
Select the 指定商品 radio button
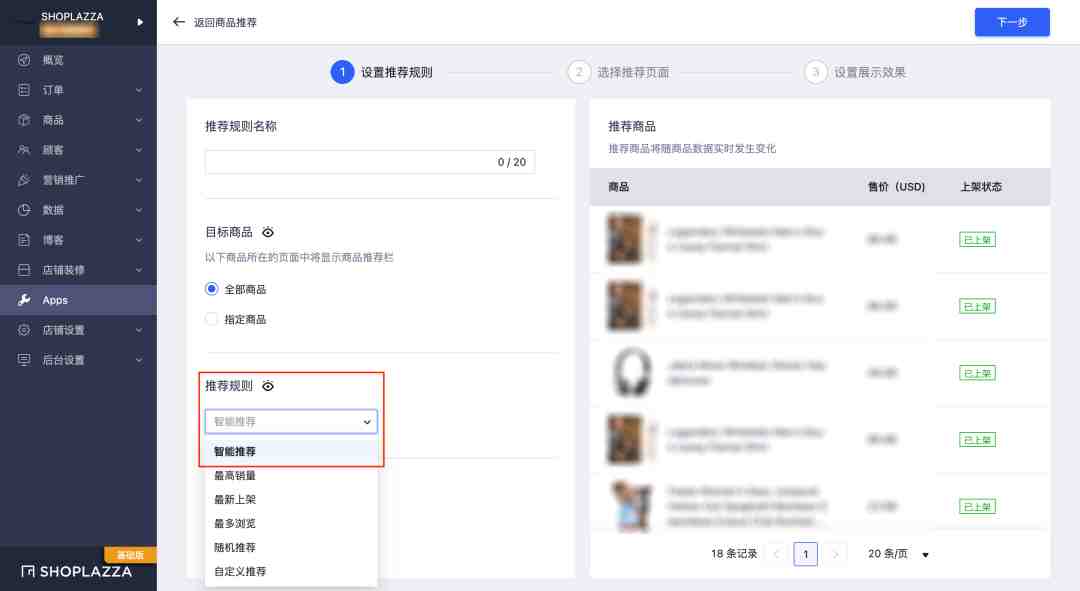tap(211, 319)
